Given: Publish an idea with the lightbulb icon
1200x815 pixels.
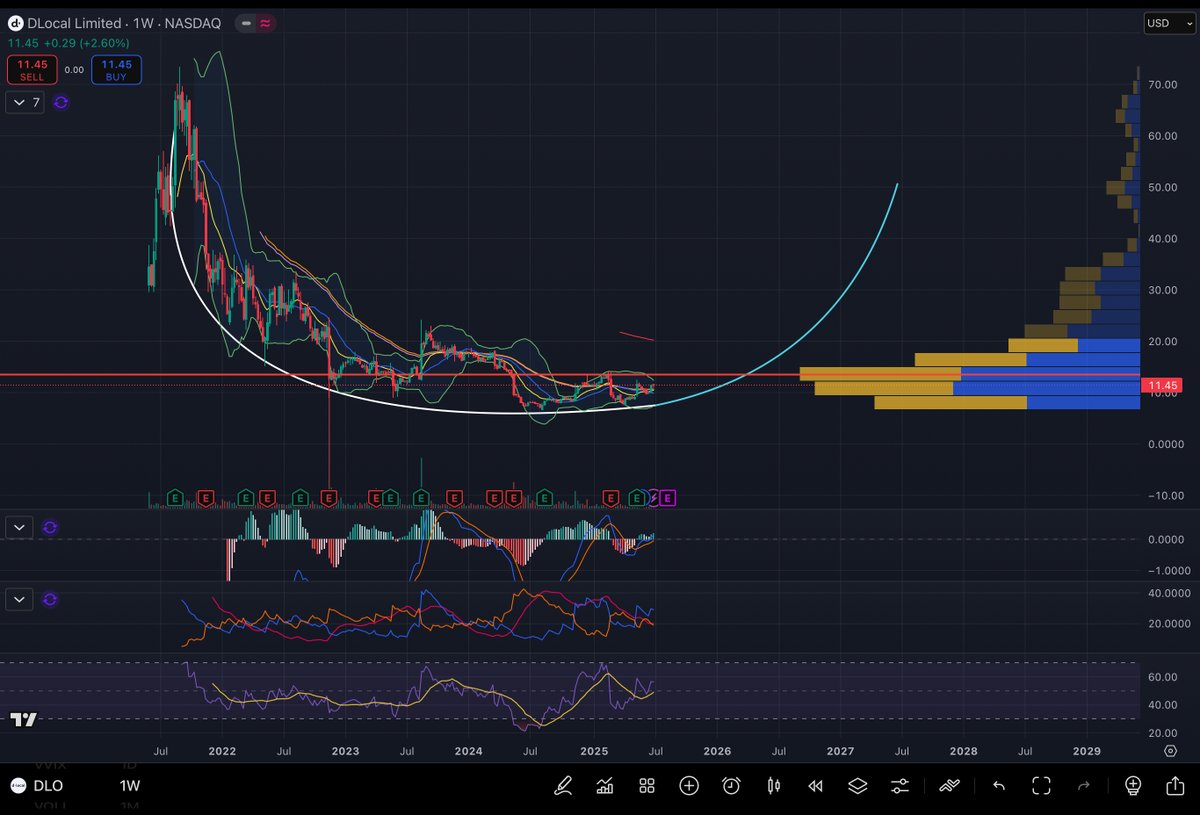Looking at the screenshot, I should pyautogui.click(x=1132, y=785).
